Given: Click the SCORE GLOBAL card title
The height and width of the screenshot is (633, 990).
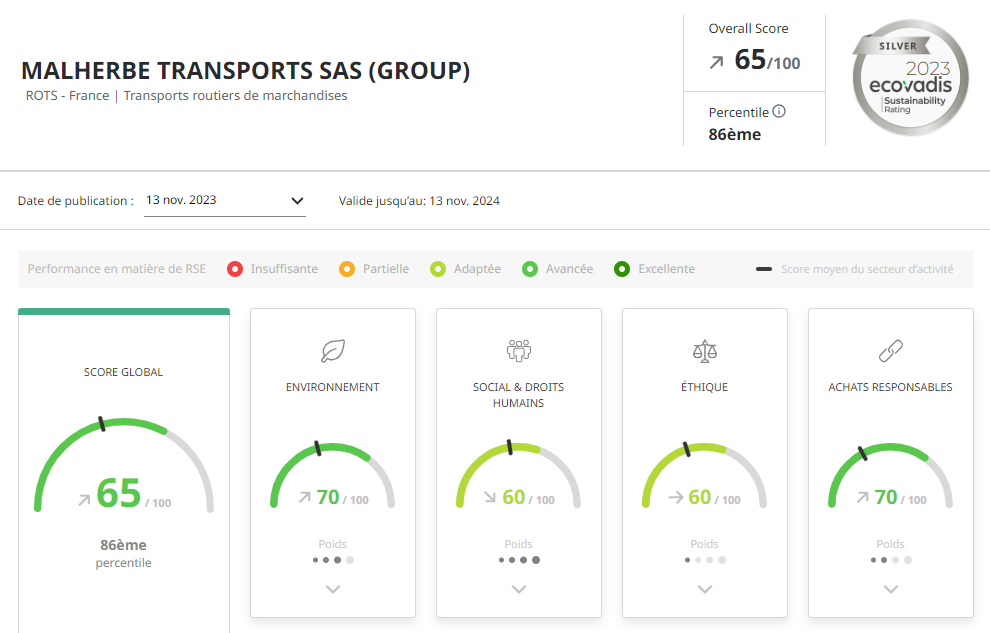Looking at the screenshot, I should (x=124, y=372).
